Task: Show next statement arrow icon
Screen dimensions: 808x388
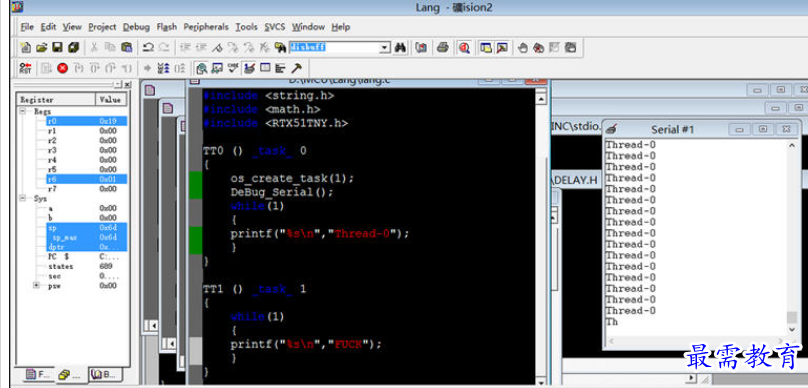Action: (x=147, y=68)
